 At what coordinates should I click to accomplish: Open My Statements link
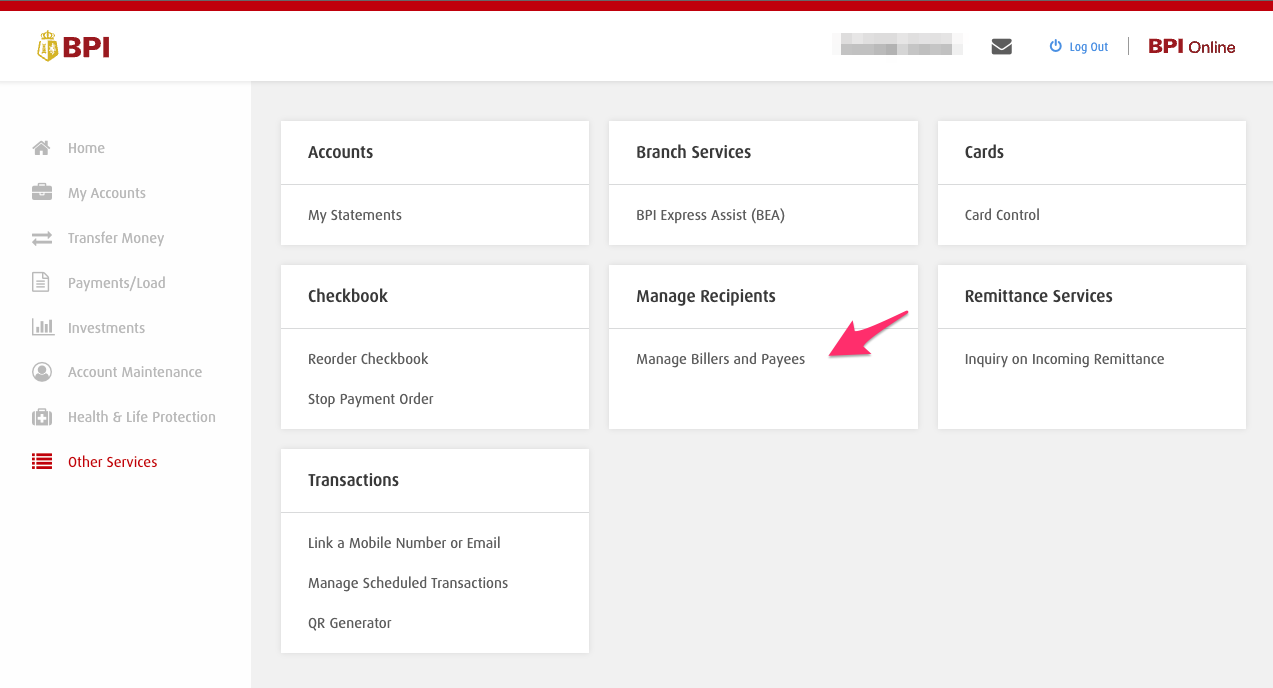pyautogui.click(x=355, y=215)
